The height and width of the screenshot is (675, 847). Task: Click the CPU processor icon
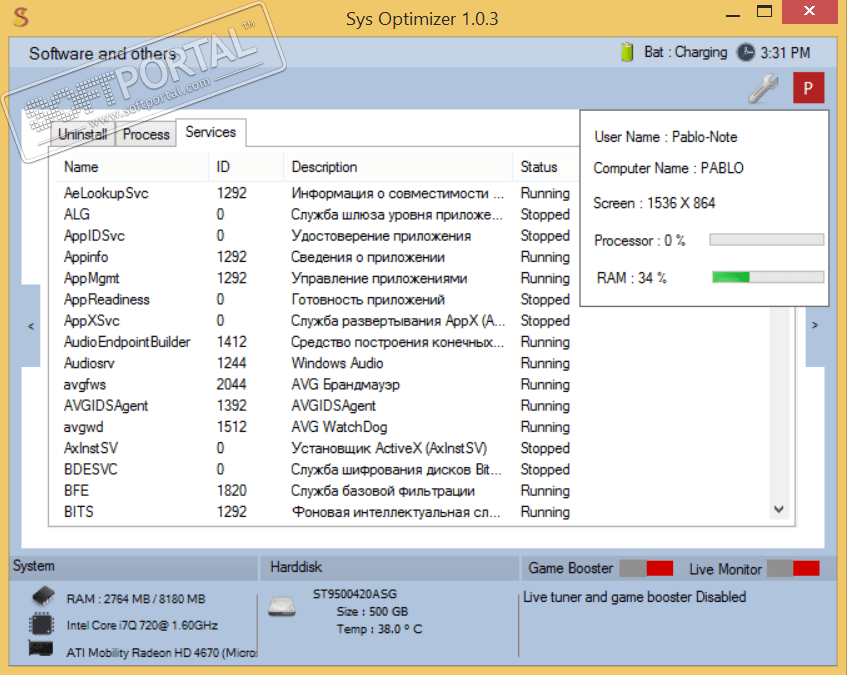(41, 624)
